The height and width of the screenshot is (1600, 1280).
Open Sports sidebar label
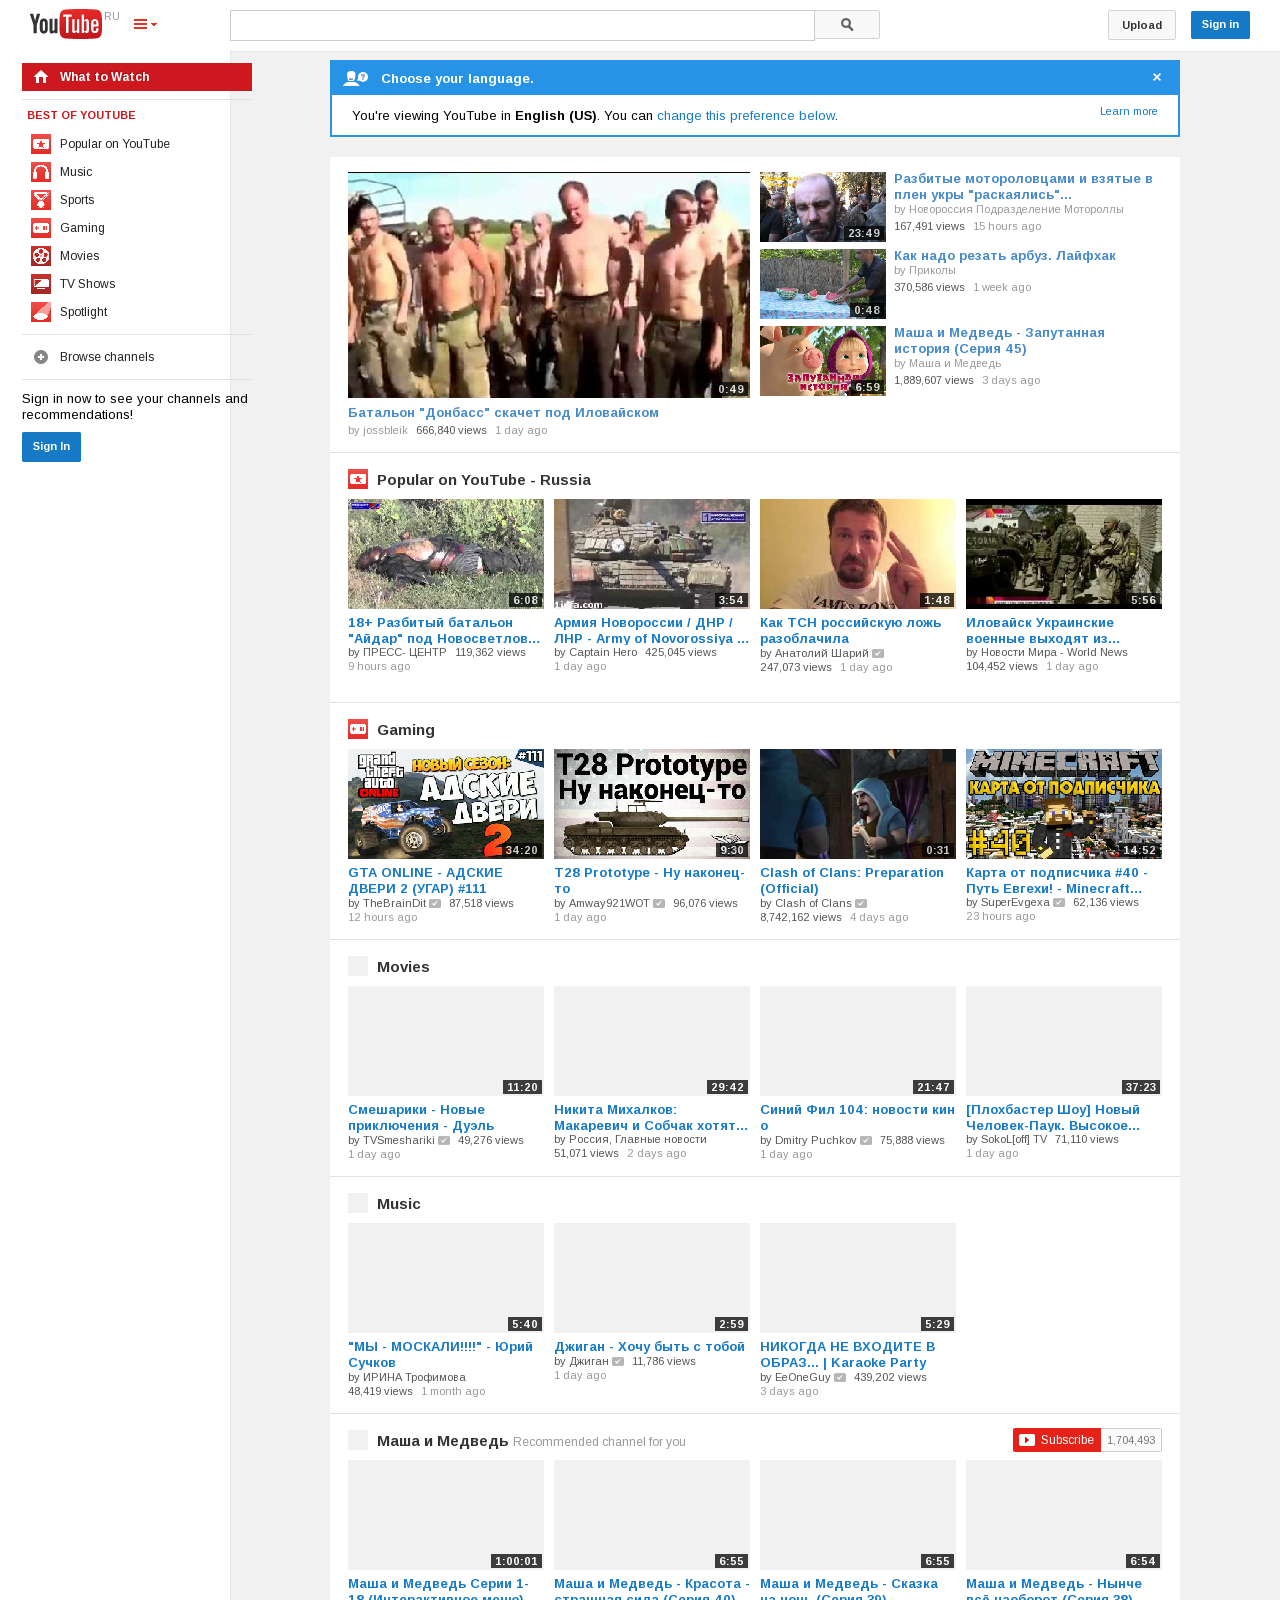click(77, 200)
